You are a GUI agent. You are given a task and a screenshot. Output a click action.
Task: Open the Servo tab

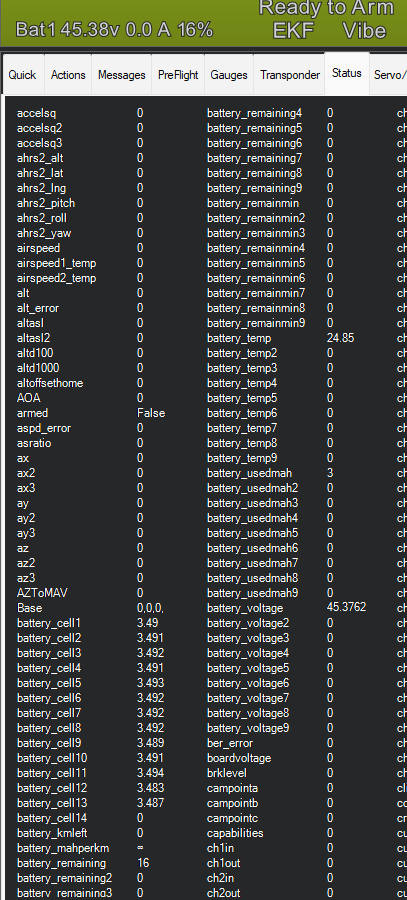390,75
